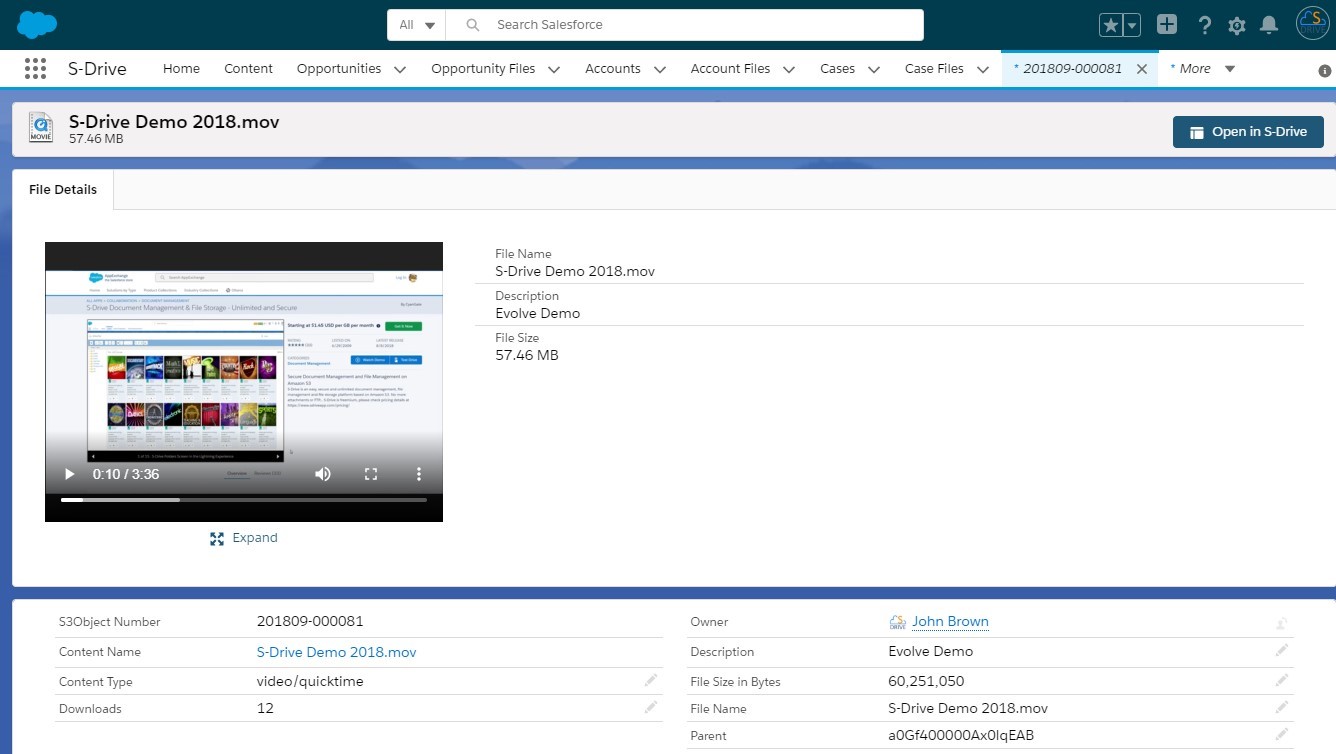Open the Cases tab
The width and height of the screenshot is (1336, 754).
[x=837, y=69]
